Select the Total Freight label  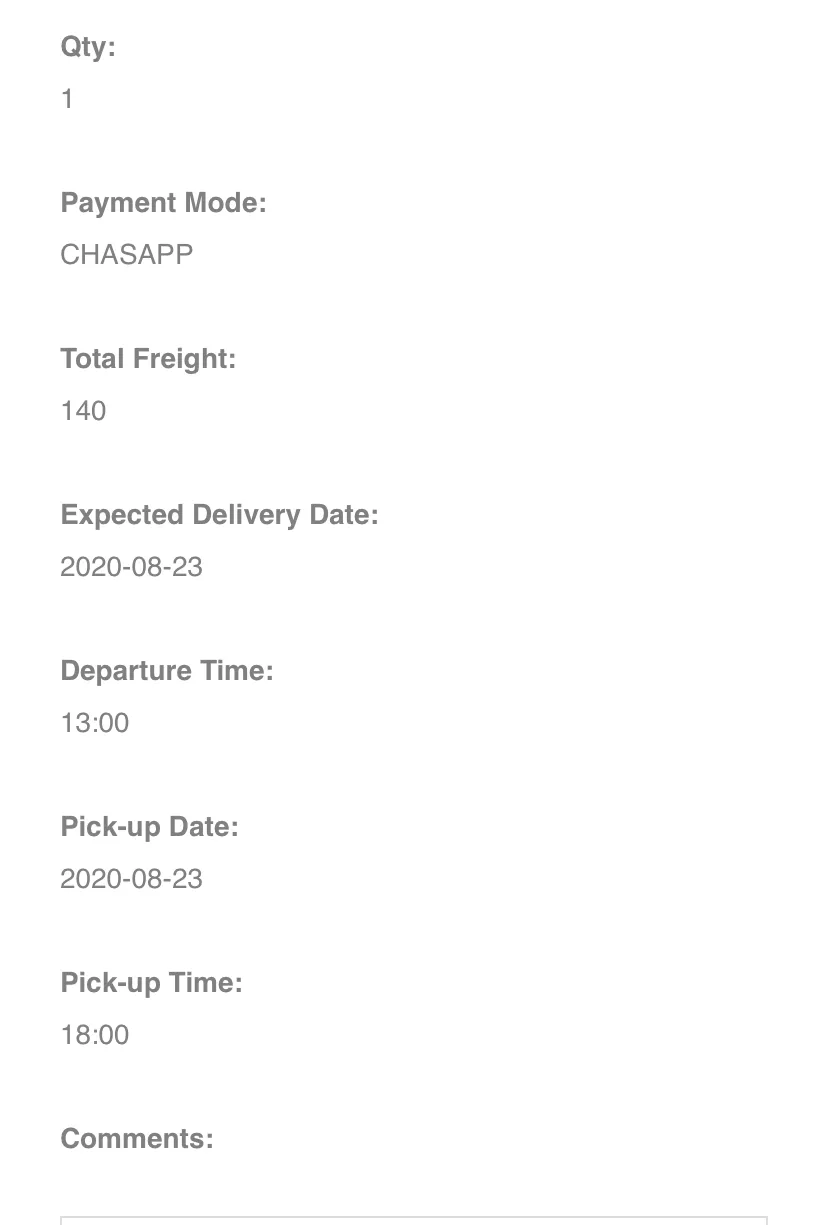tap(148, 359)
